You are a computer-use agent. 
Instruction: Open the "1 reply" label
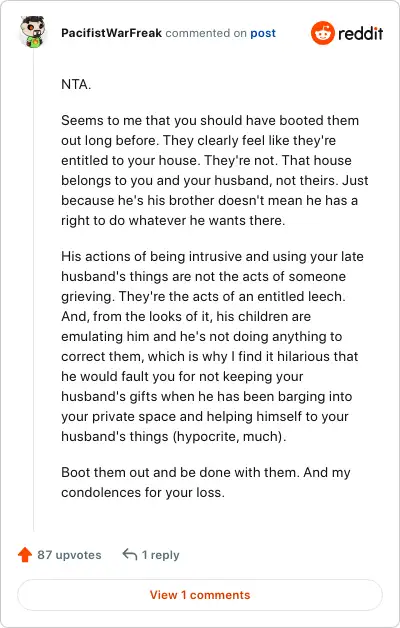(161, 555)
